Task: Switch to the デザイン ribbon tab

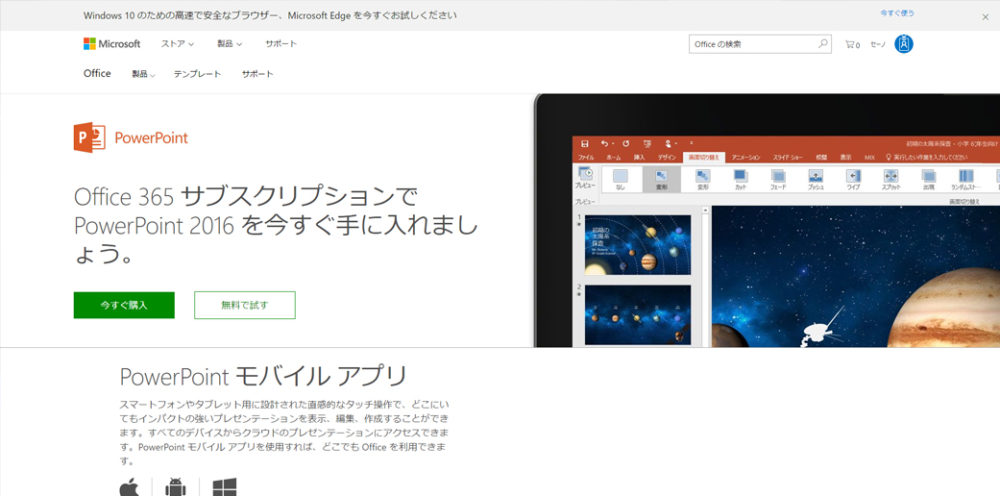Action: (x=666, y=157)
